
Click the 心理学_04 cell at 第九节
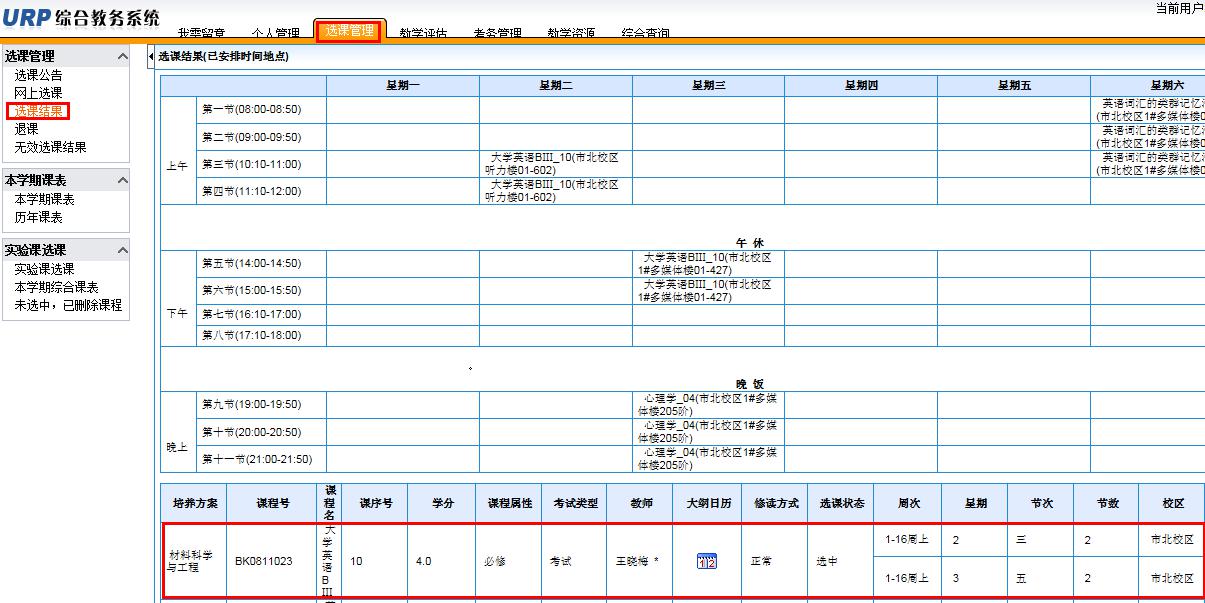point(708,404)
